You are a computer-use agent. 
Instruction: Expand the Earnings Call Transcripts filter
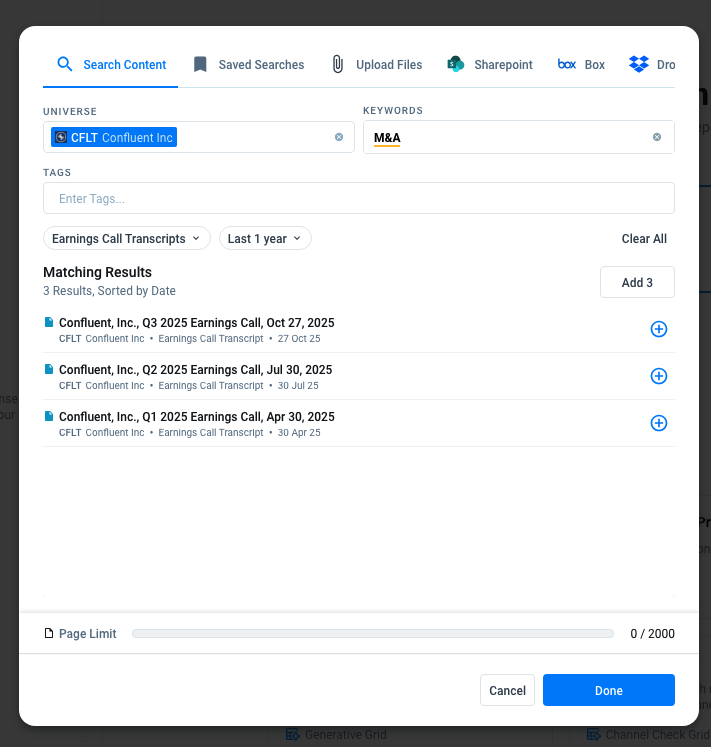tap(127, 238)
